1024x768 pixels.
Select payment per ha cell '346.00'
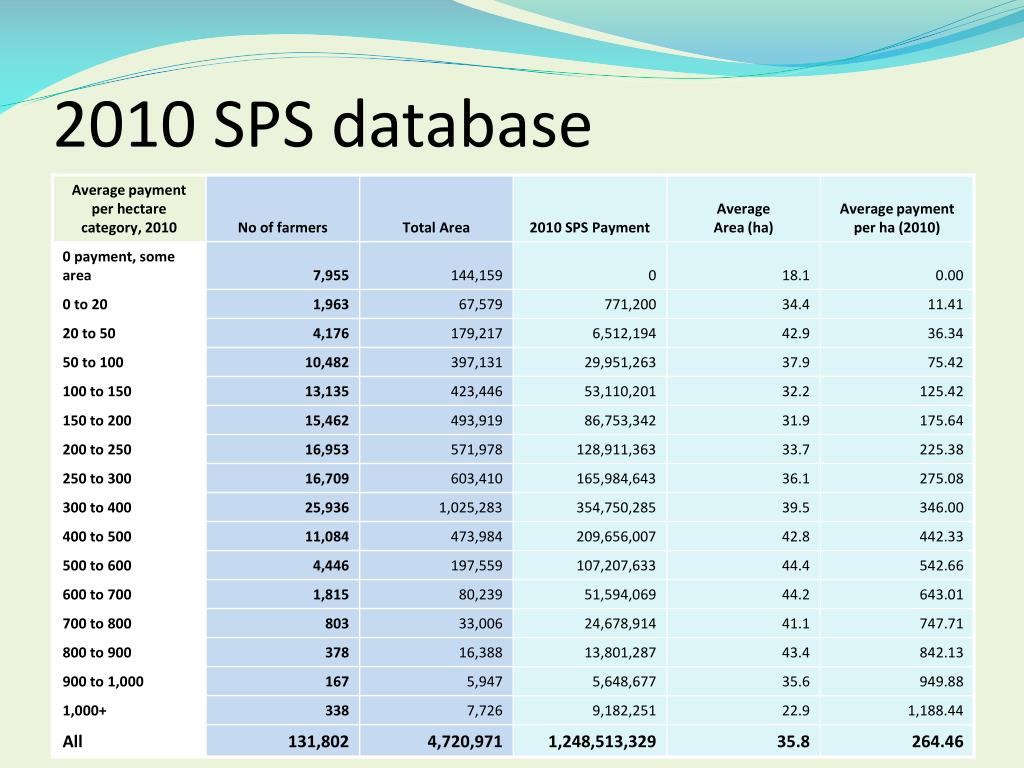(941, 507)
